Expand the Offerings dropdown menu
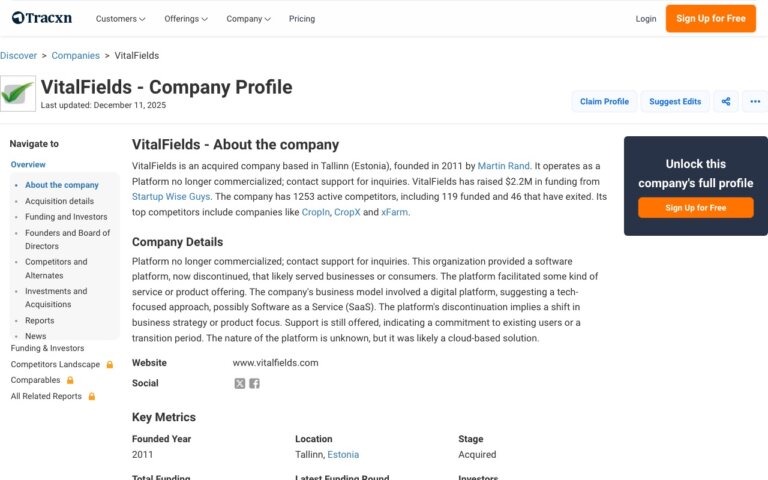 pos(186,19)
